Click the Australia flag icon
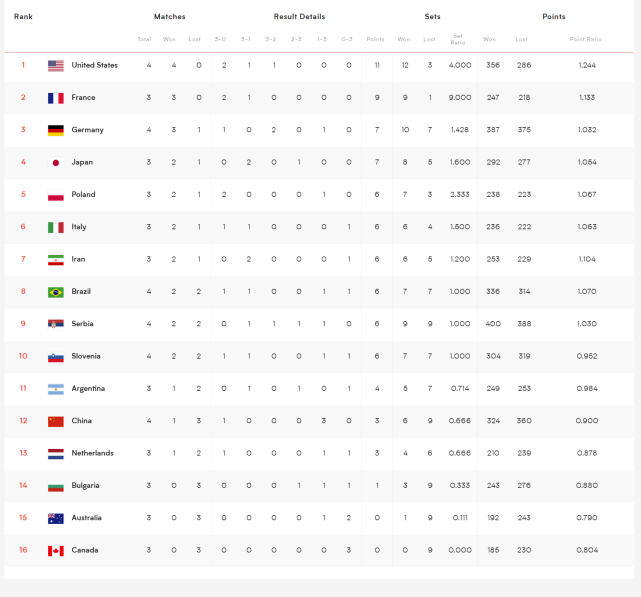The image size is (641, 597). tap(56, 518)
